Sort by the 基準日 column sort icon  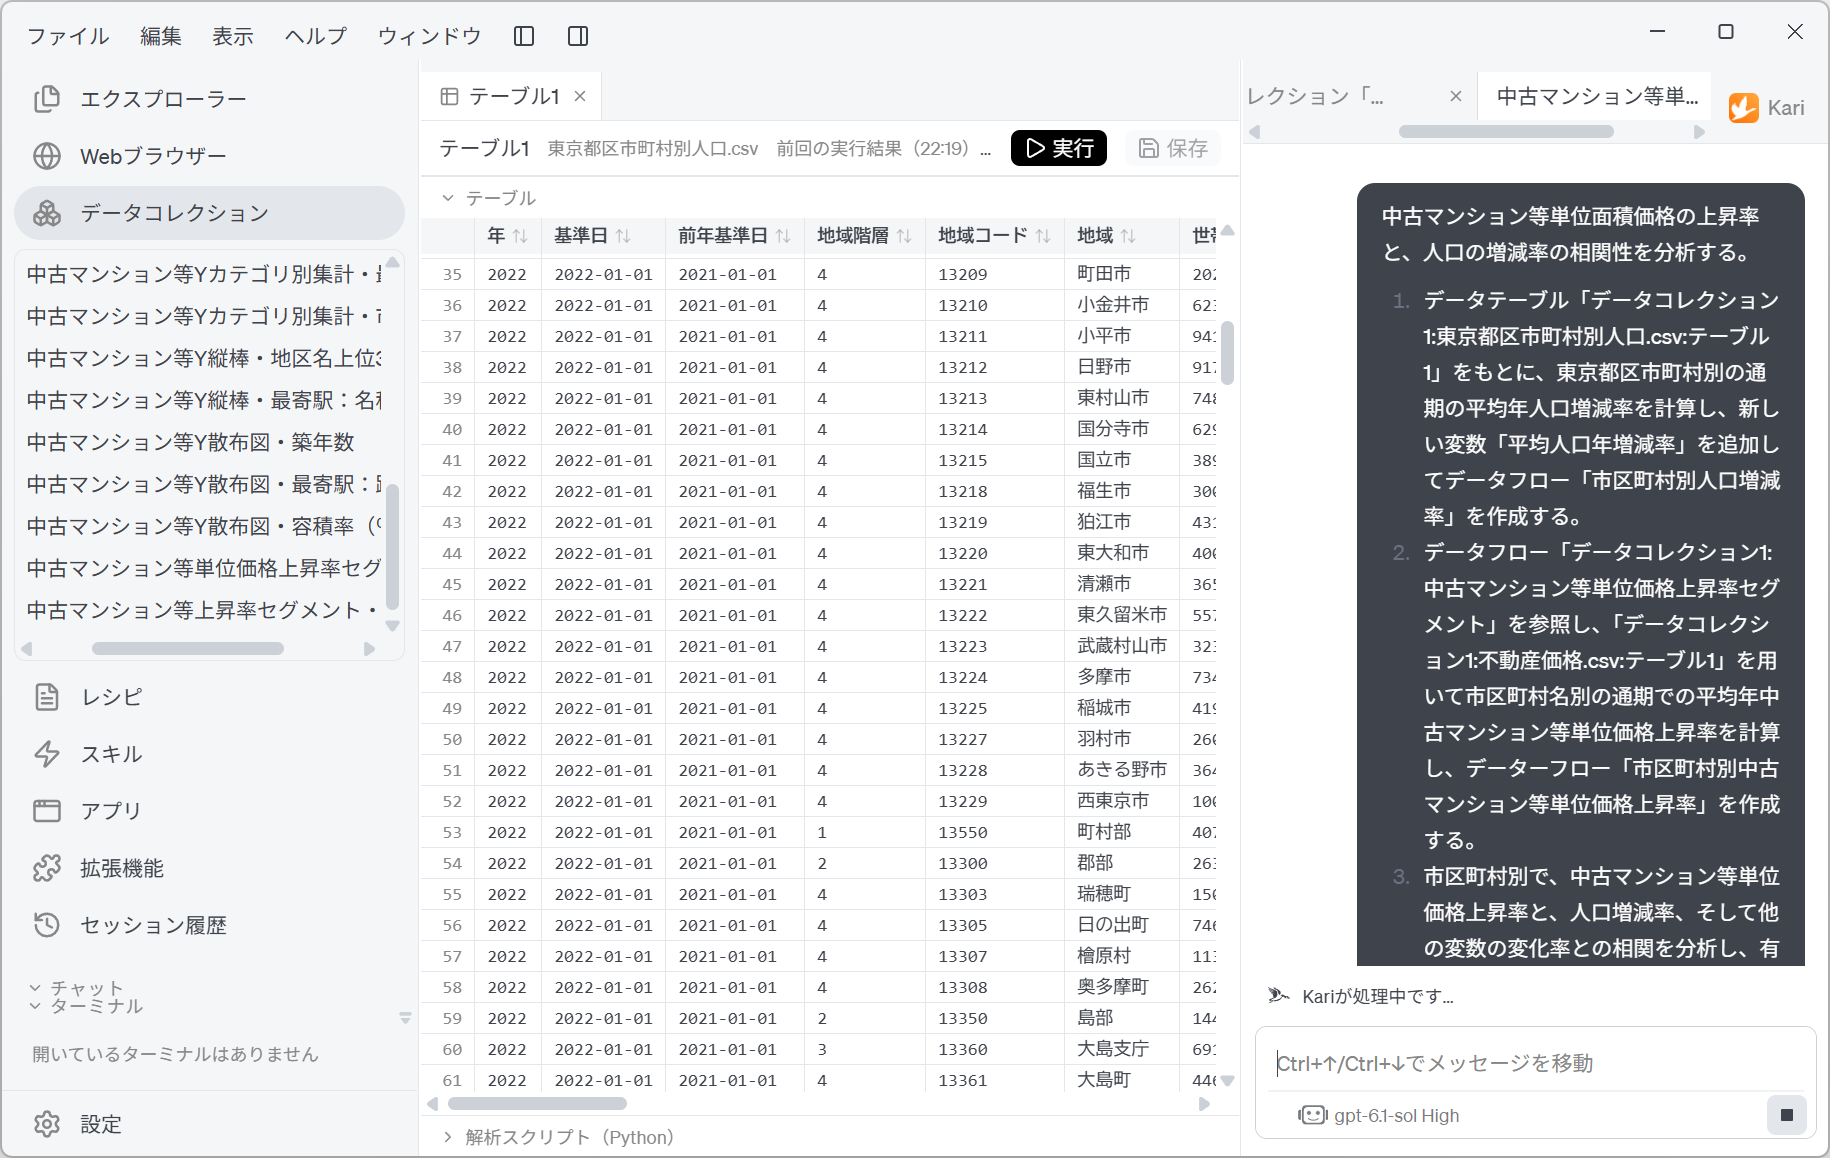[623, 236]
